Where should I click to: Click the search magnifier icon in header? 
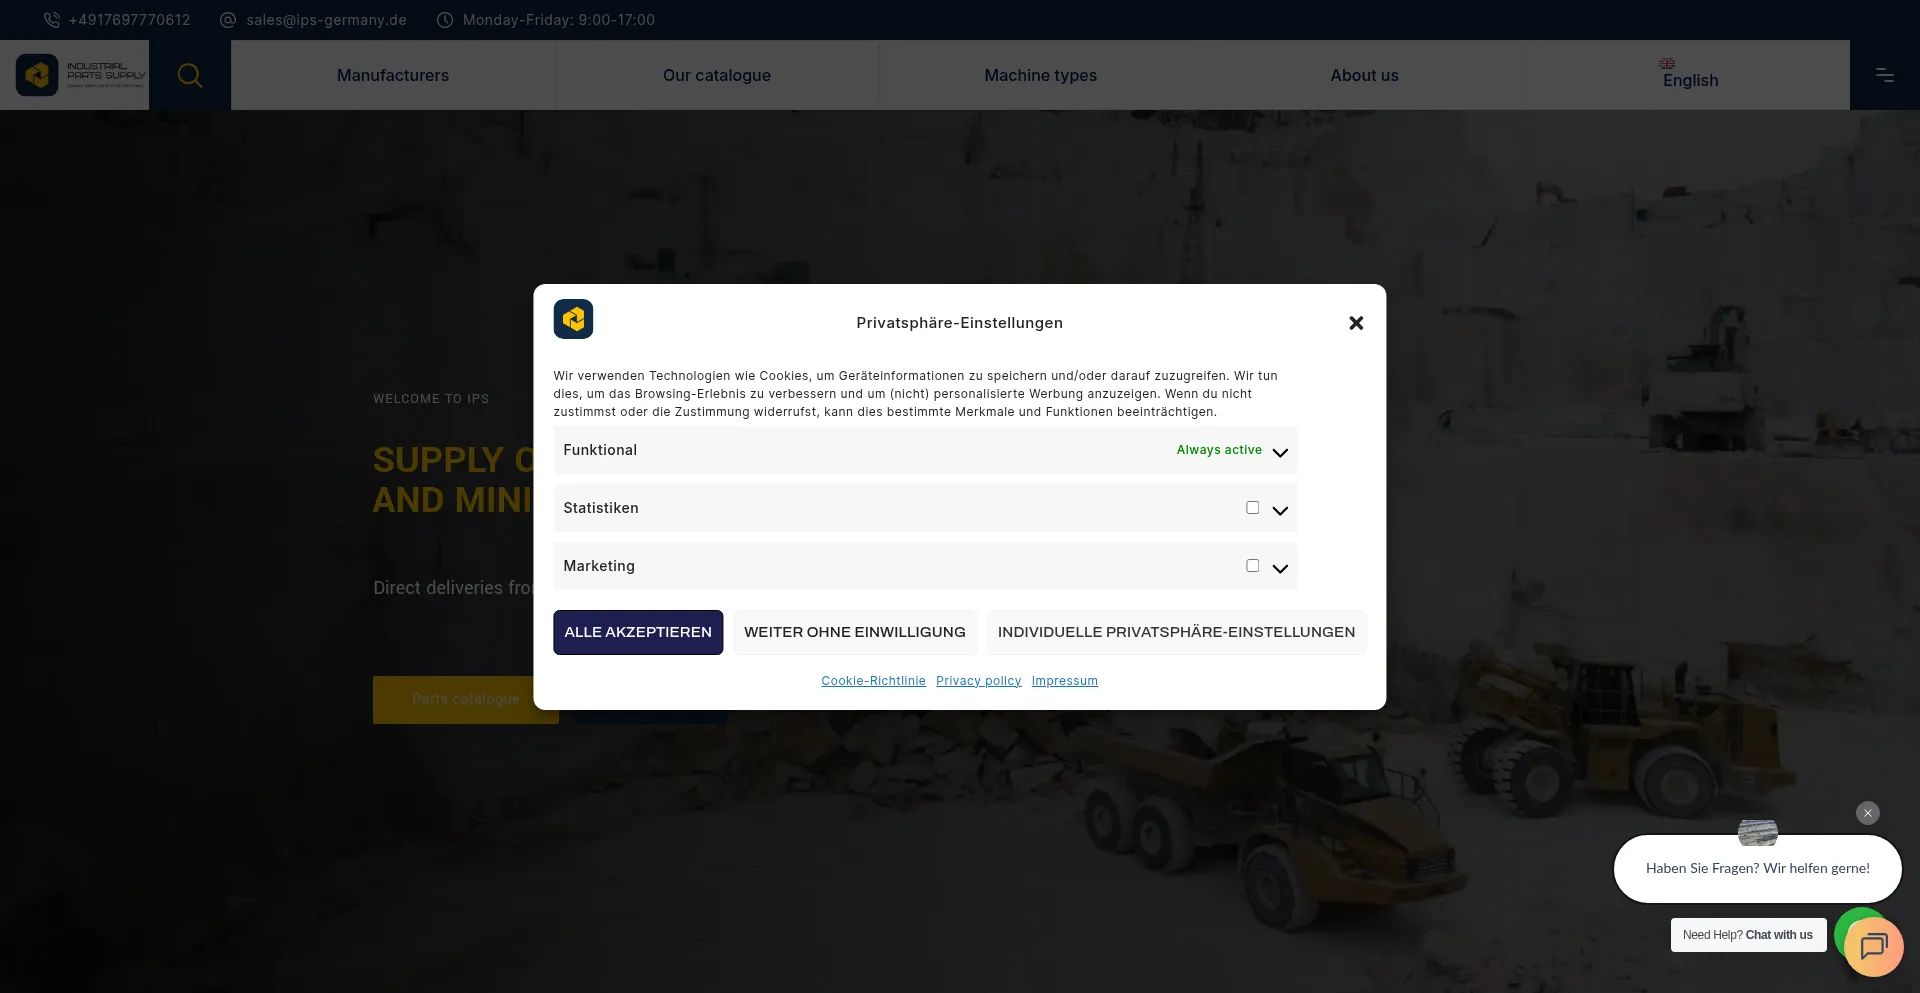[189, 75]
